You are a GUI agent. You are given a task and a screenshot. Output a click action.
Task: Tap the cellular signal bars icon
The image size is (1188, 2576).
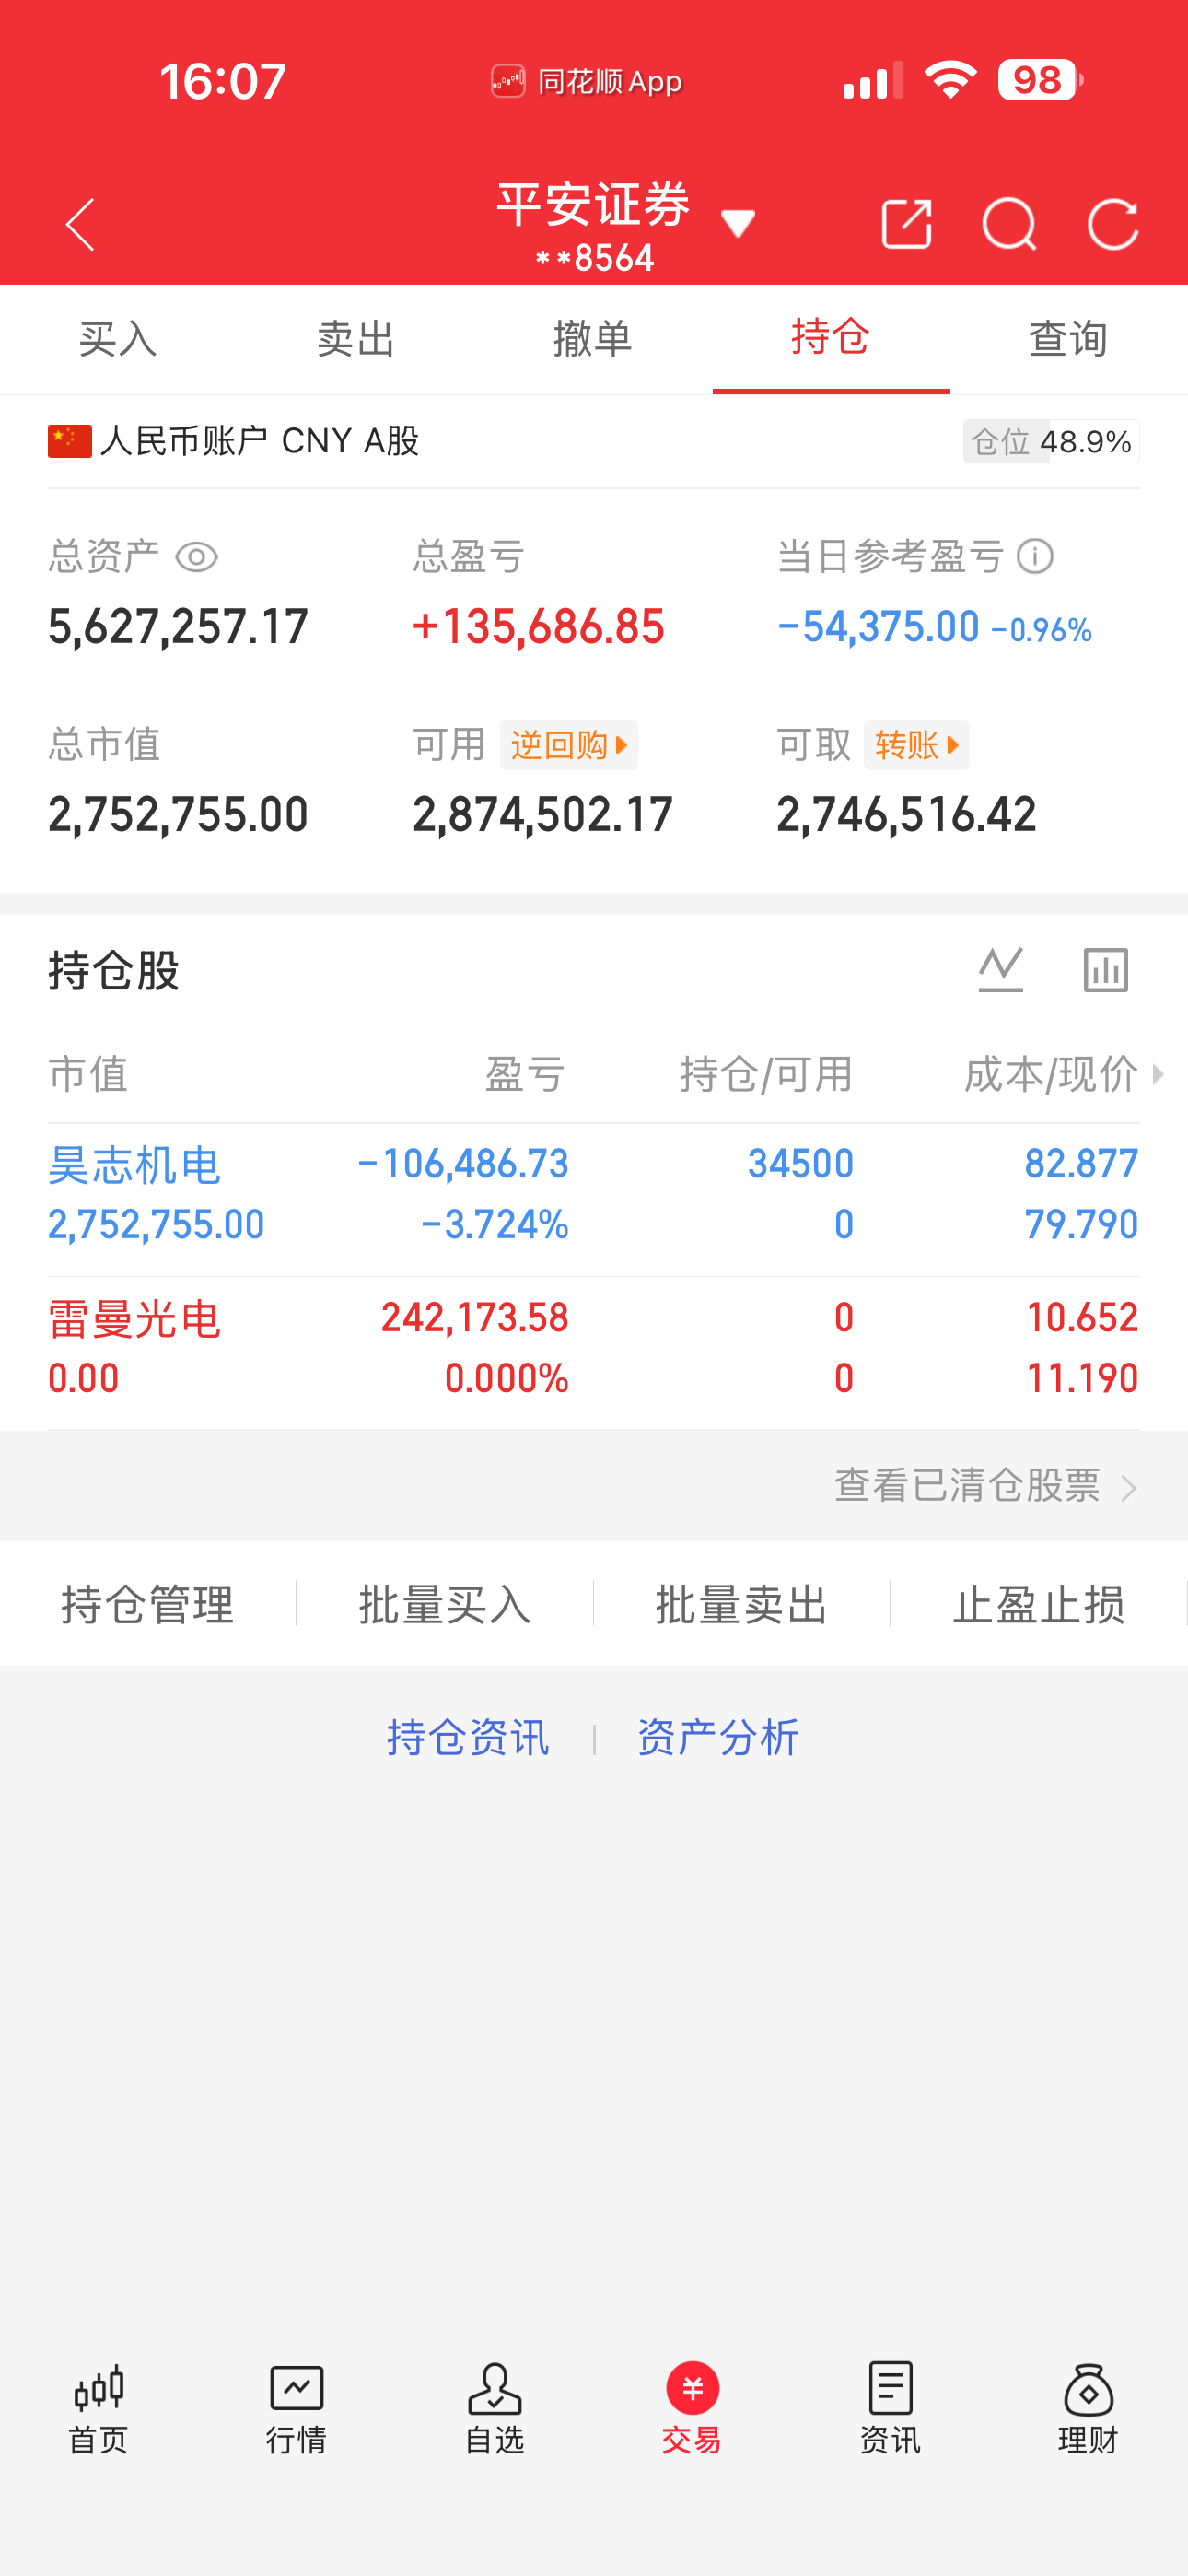(872, 80)
